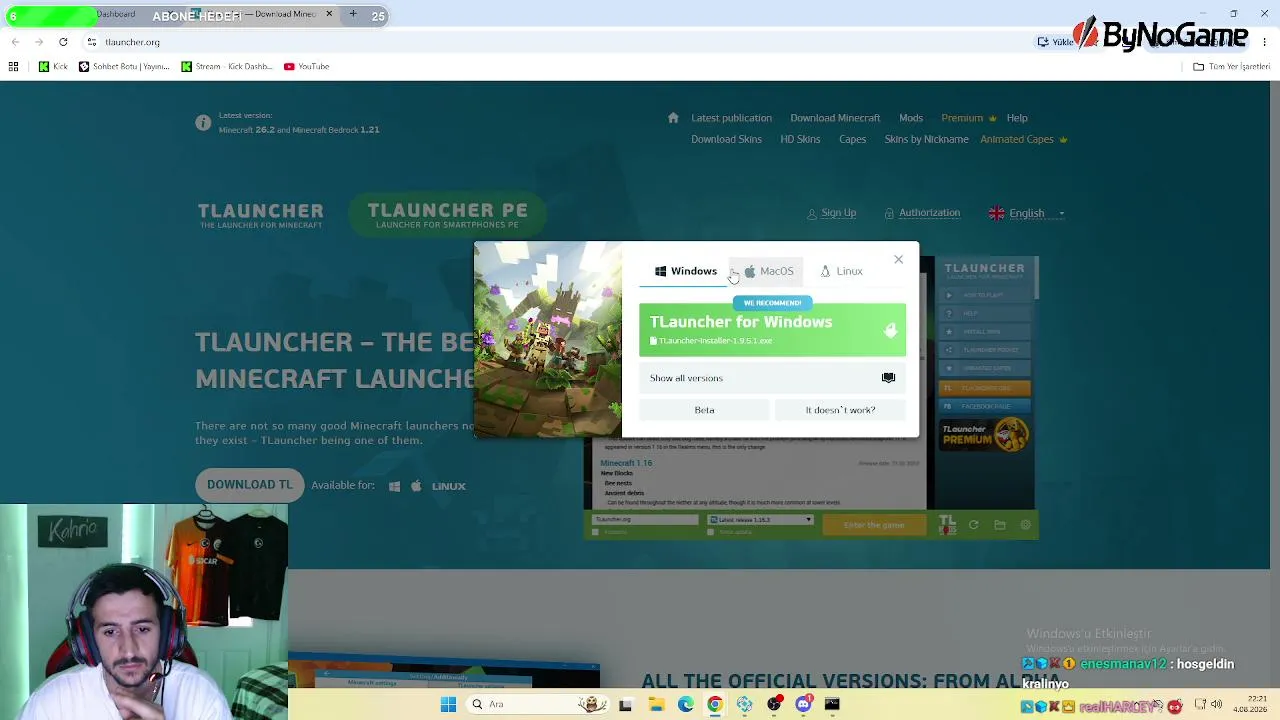Select the Windows tab in download popup
Screen dimensions: 1280x720
coord(686,271)
